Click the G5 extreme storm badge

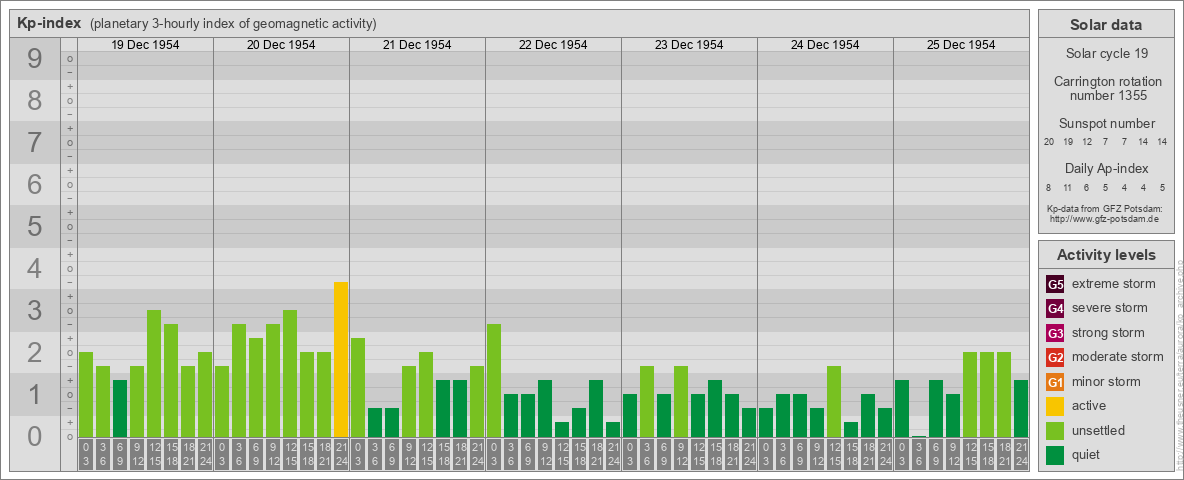1055,285
